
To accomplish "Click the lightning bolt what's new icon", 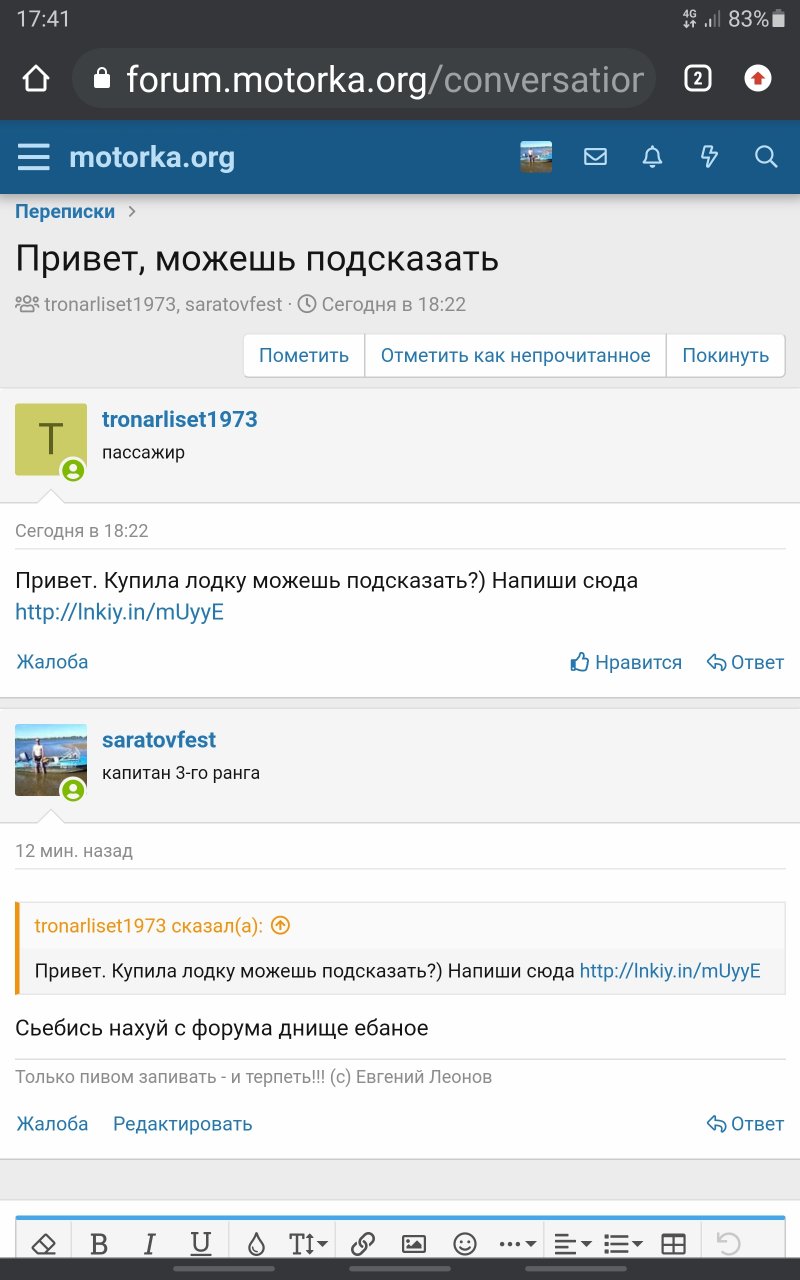I will click(x=709, y=157).
